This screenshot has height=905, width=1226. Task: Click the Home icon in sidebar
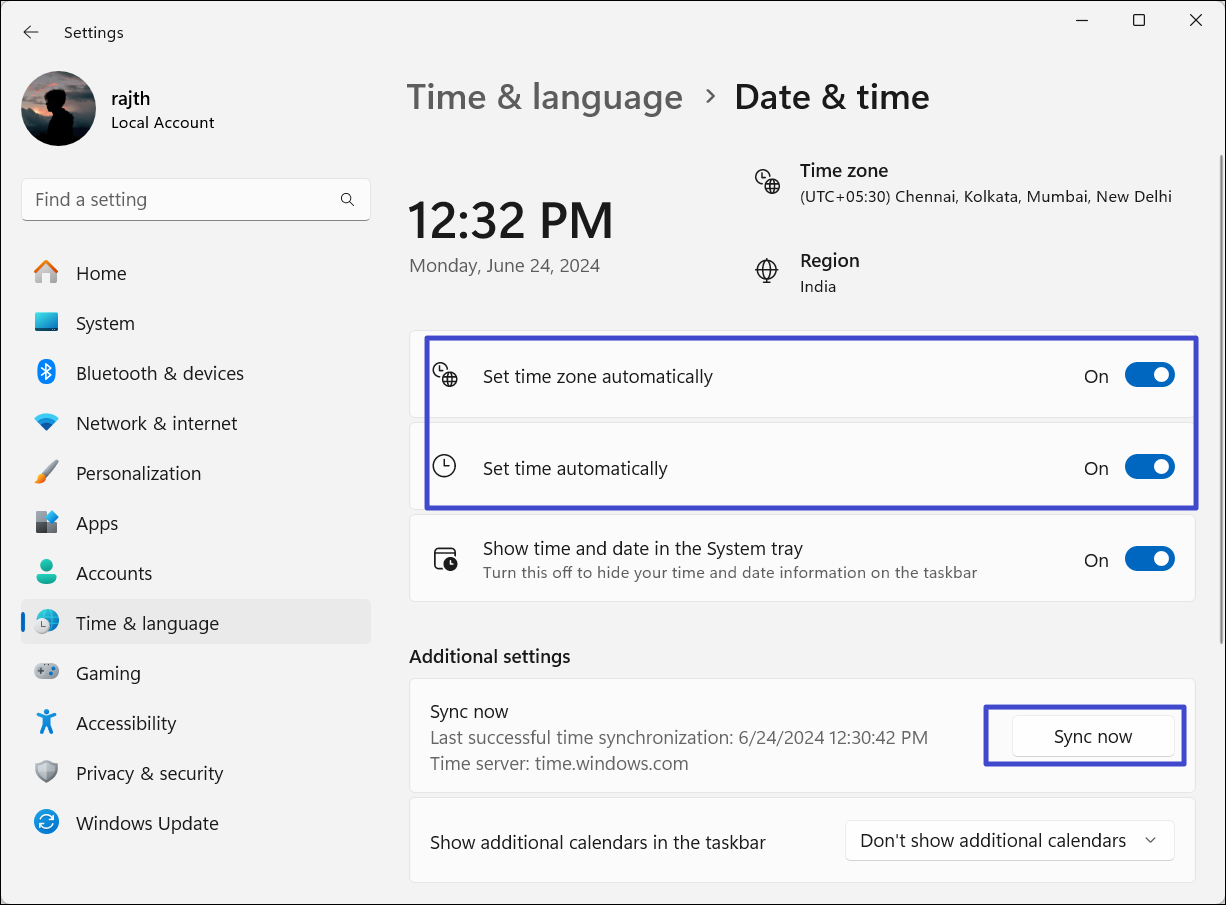pyautogui.click(x=46, y=273)
